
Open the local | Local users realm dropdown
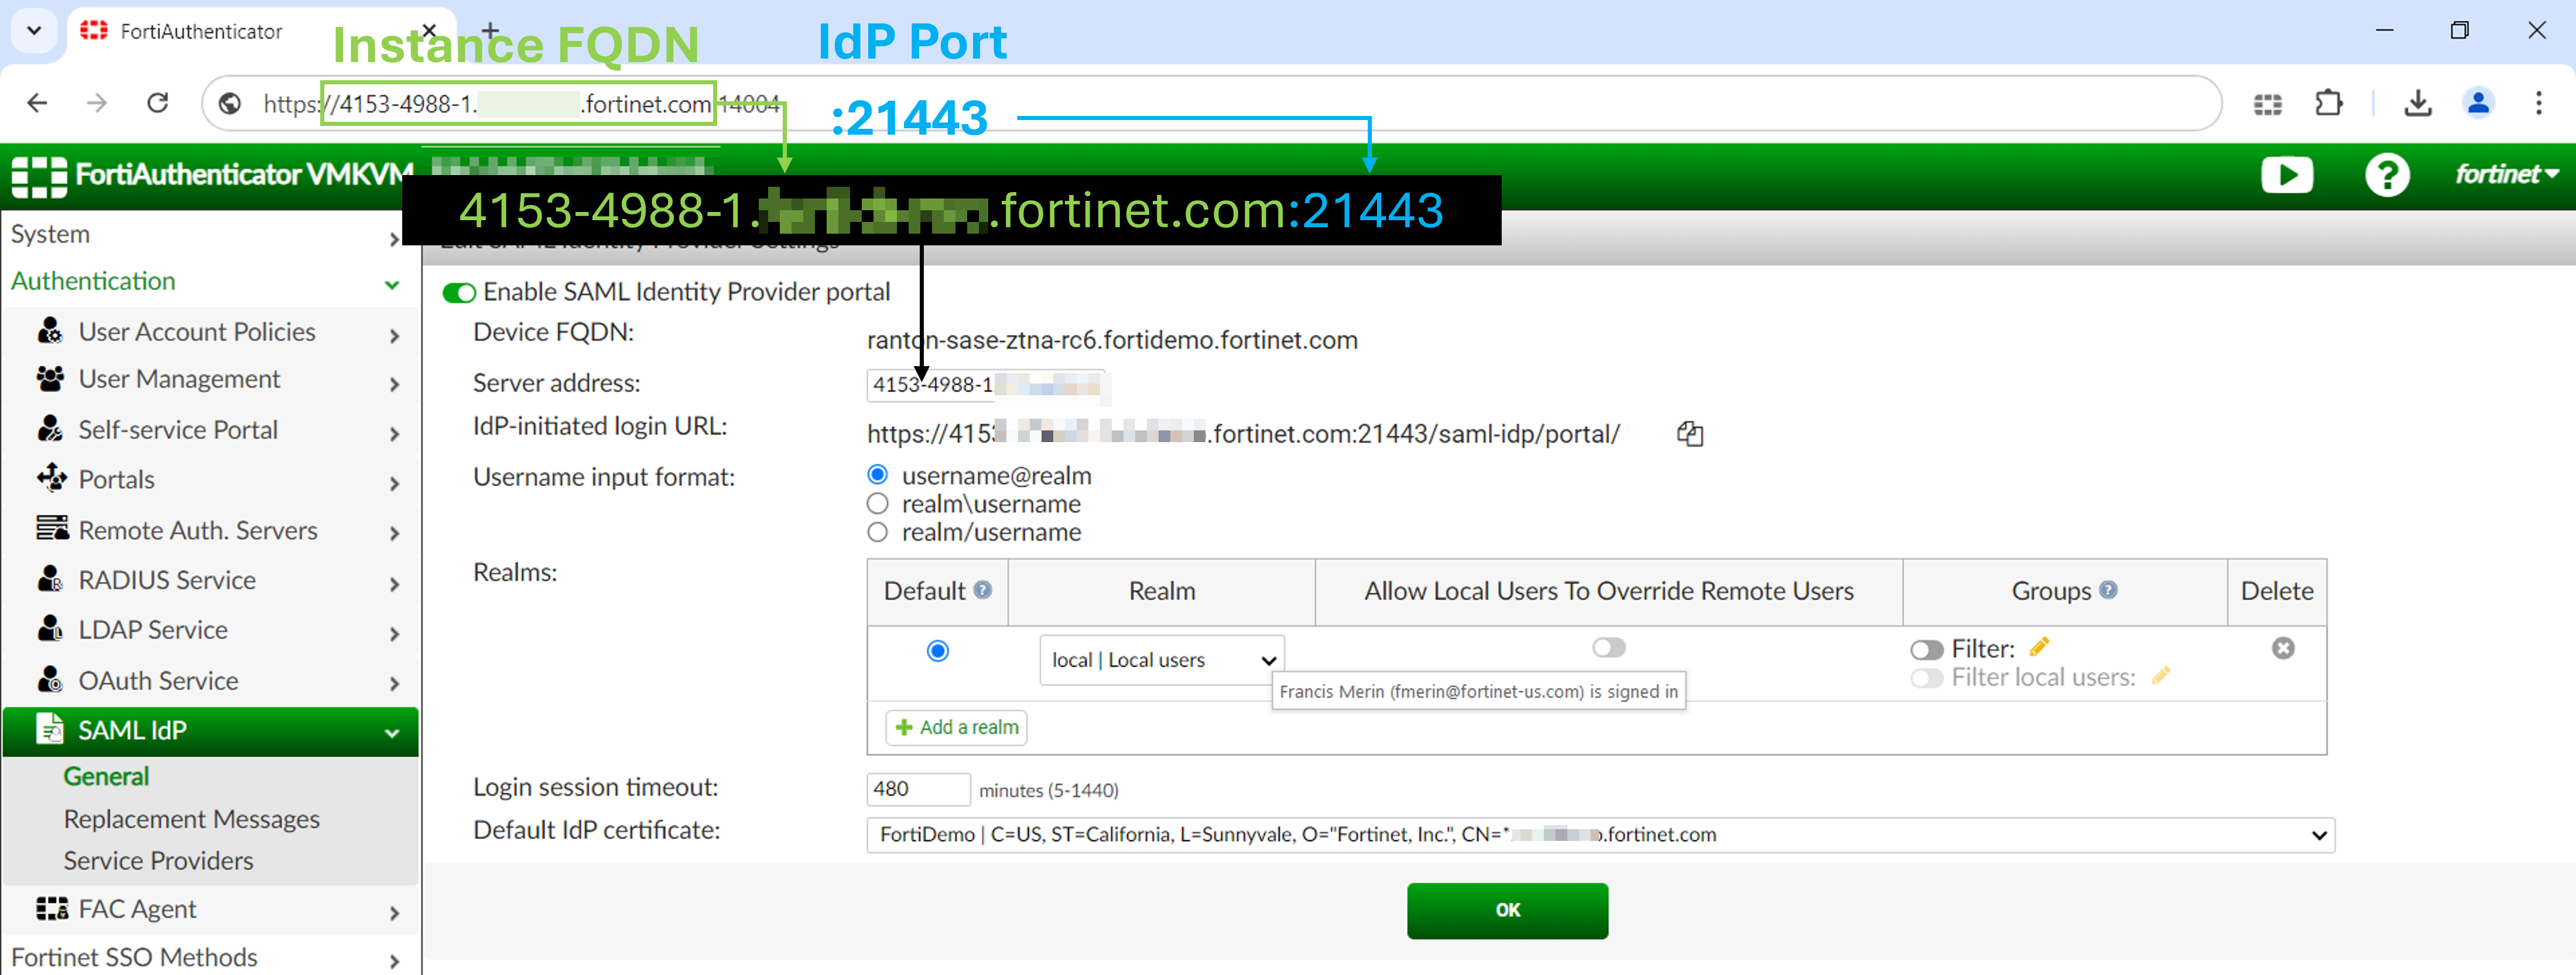click(x=1161, y=660)
